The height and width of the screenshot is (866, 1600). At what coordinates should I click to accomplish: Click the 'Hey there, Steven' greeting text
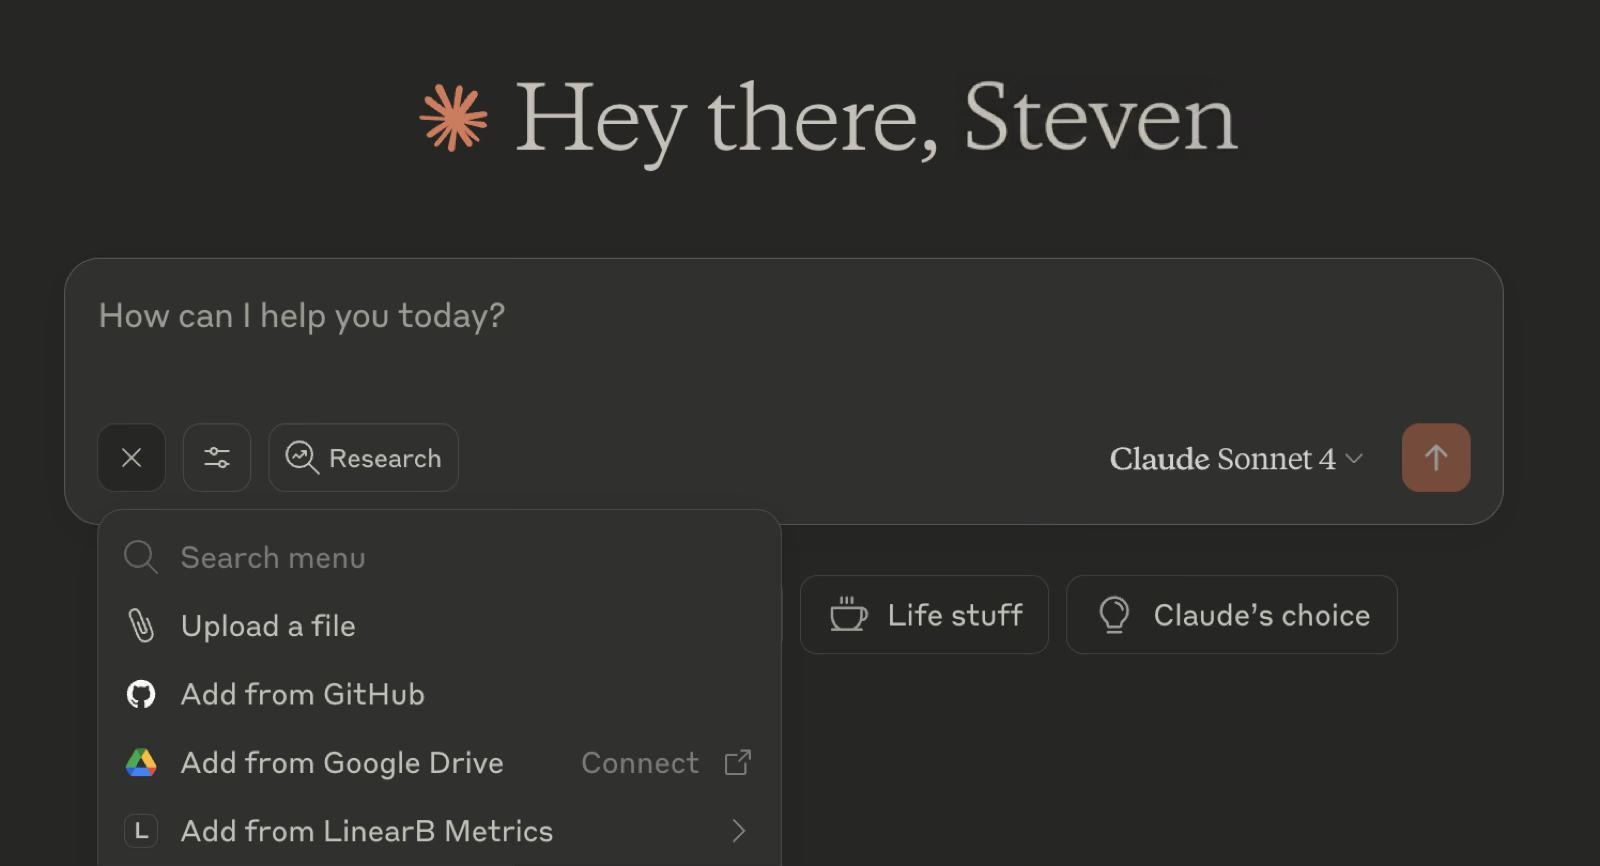click(x=876, y=122)
